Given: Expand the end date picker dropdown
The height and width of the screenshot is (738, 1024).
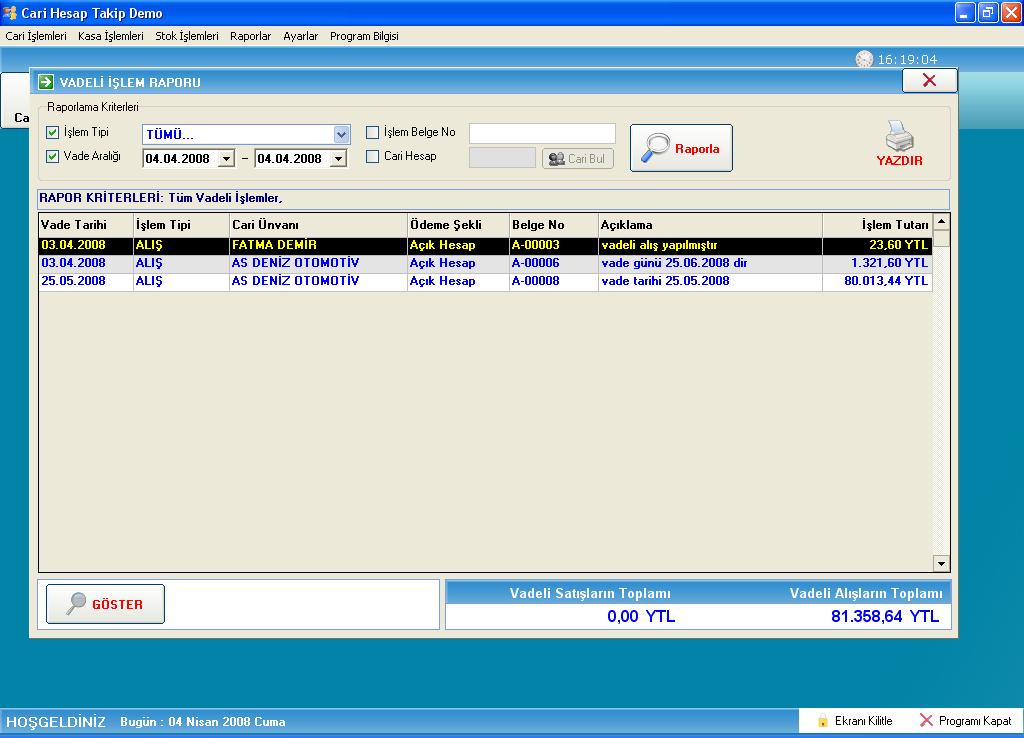Looking at the screenshot, I should tap(338, 158).
